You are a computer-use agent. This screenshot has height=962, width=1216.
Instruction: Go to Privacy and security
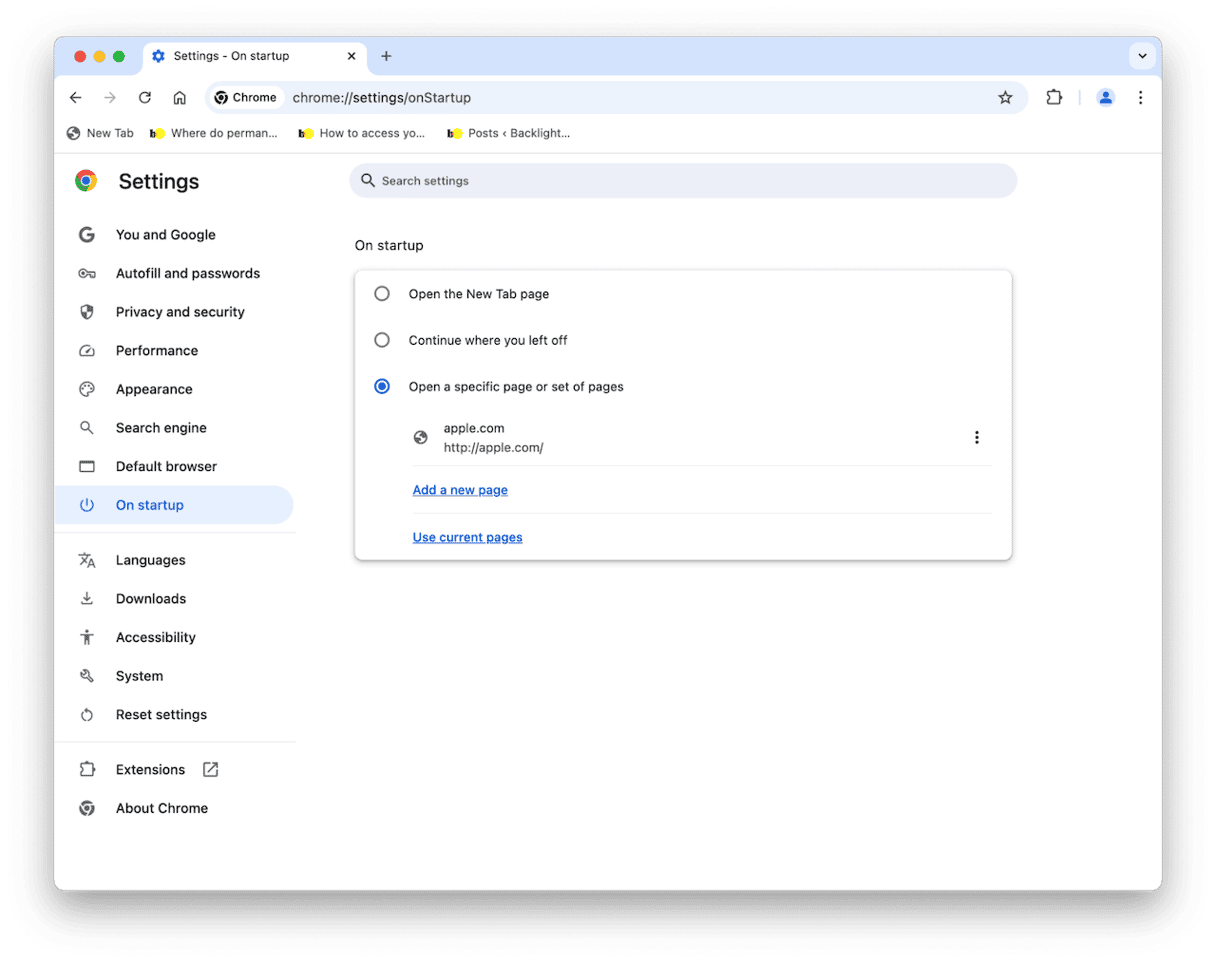pyautogui.click(x=174, y=312)
